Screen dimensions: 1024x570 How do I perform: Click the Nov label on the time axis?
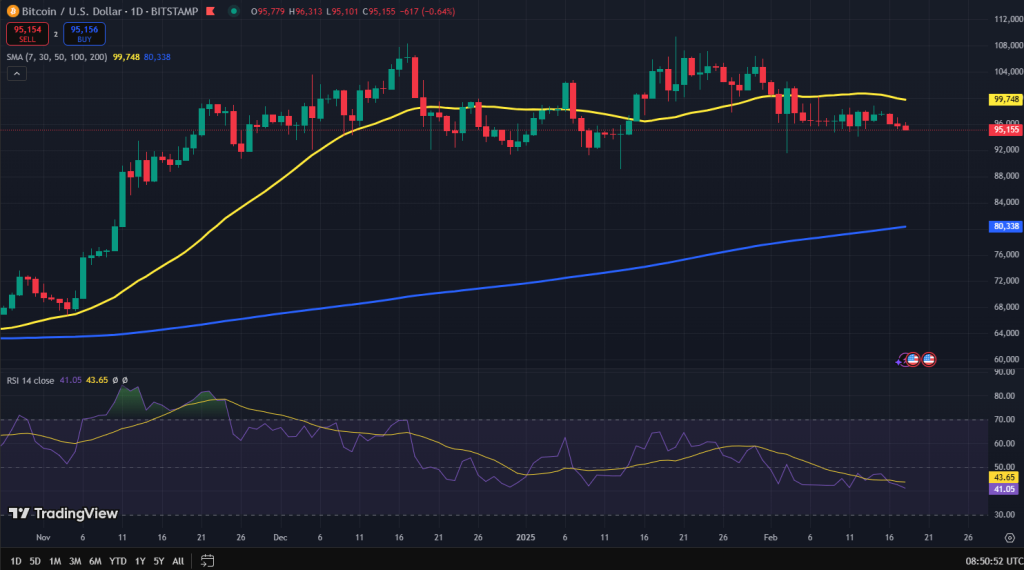43,537
